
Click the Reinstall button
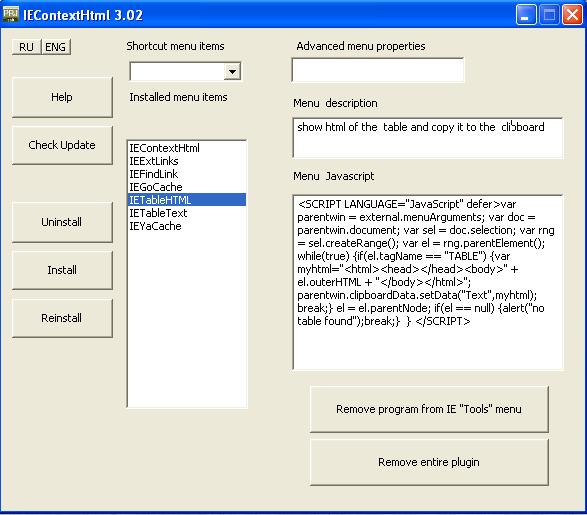pos(62,318)
